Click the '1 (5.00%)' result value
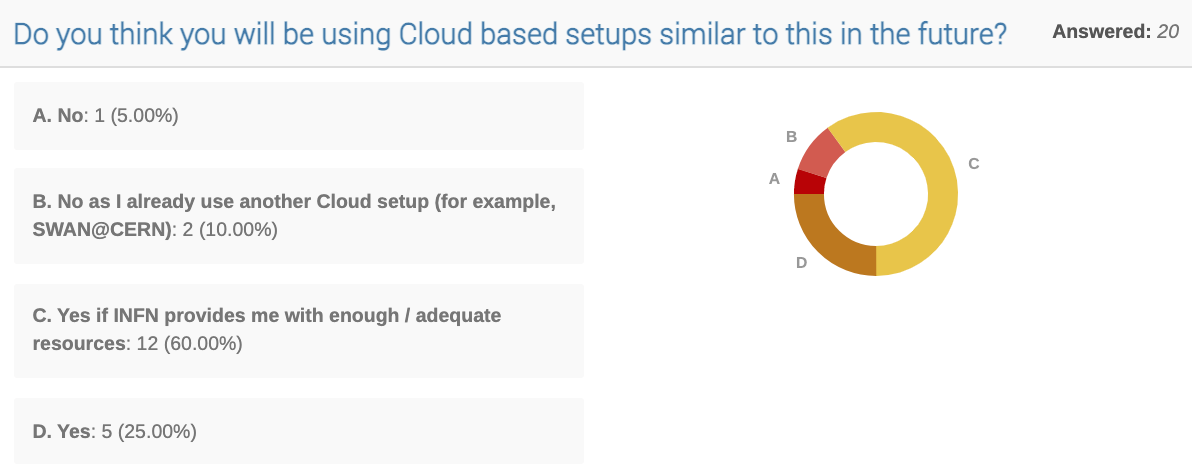 (x=136, y=116)
